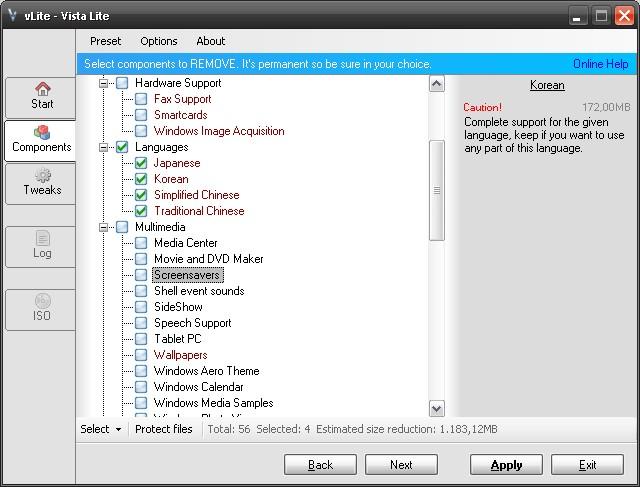This screenshot has height=487, width=640.
Task: Click the Tweaks gear icon
Action: (x=42, y=176)
